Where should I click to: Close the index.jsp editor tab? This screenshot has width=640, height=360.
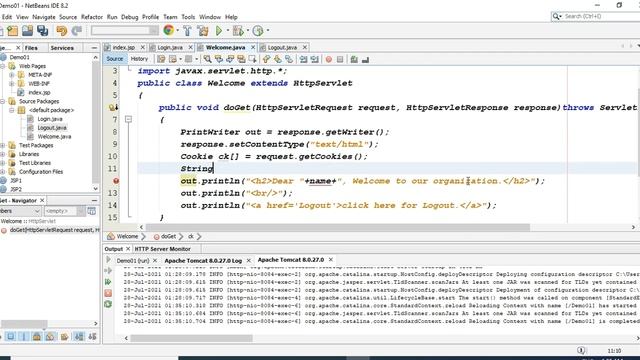pos(142,47)
